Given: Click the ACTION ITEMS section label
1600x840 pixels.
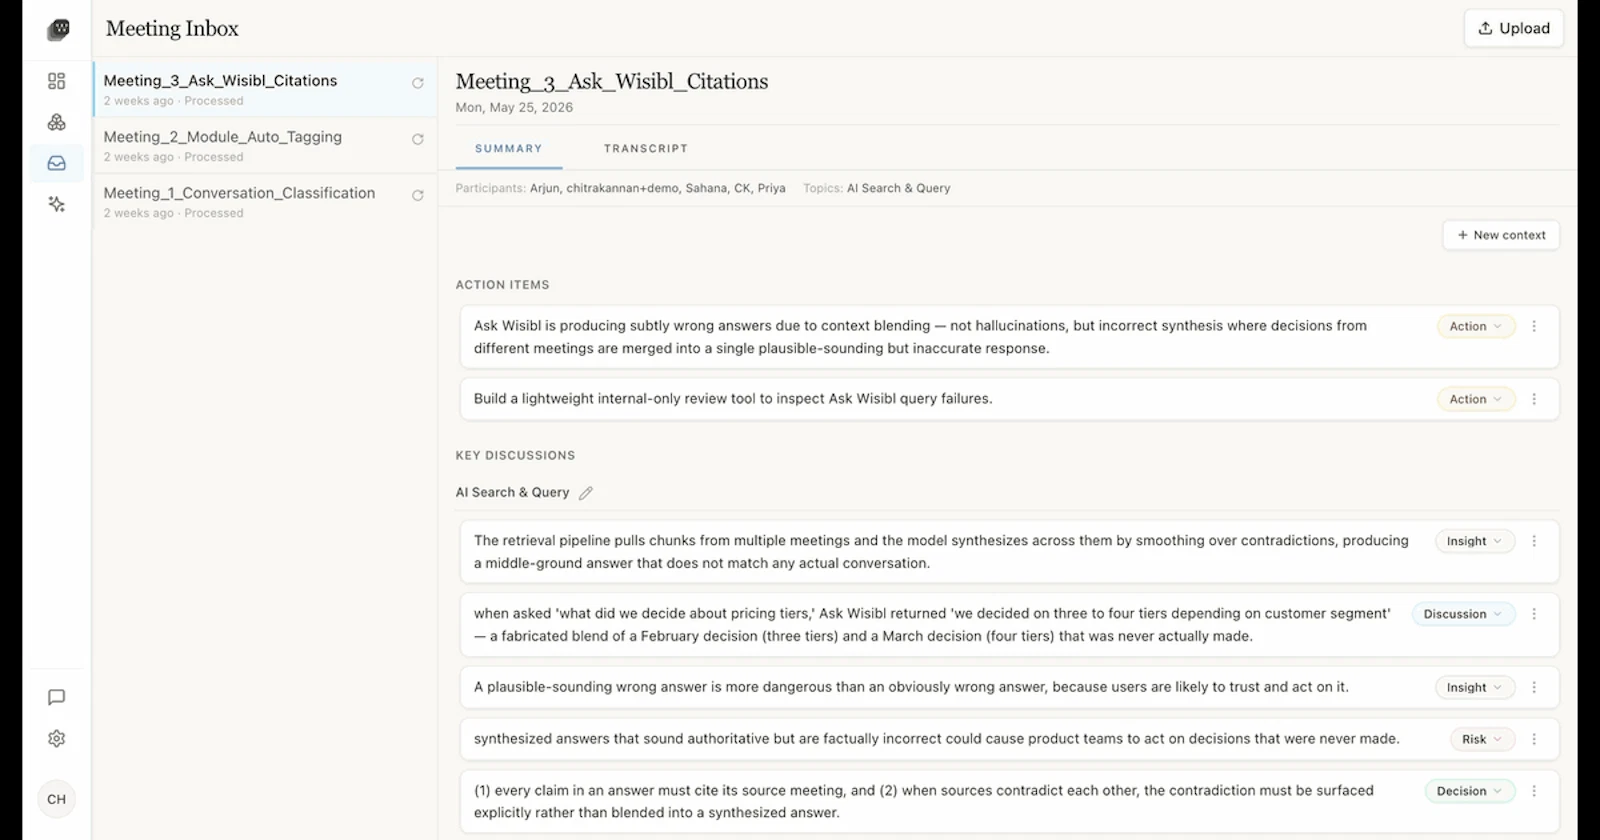Looking at the screenshot, I should click(503, 285).
